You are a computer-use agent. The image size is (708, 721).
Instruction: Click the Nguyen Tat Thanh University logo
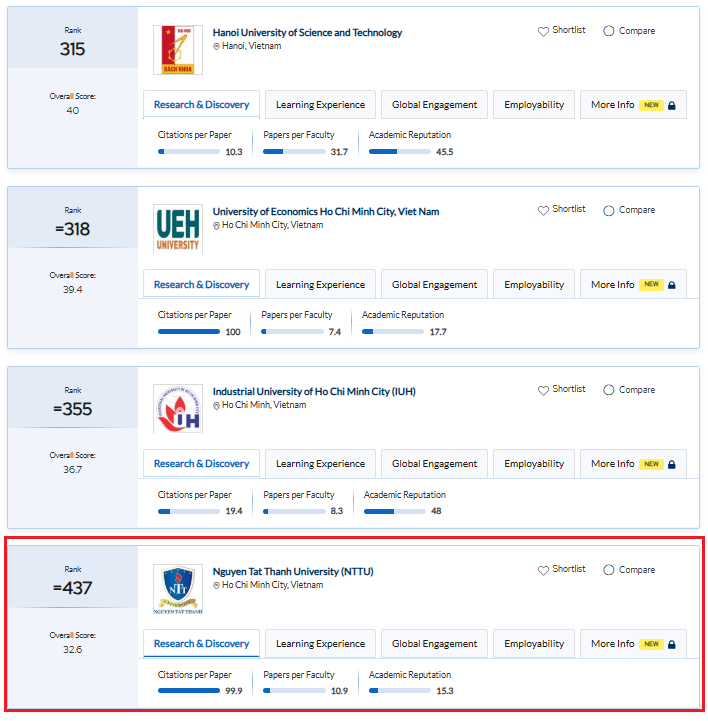coord(177,589)
